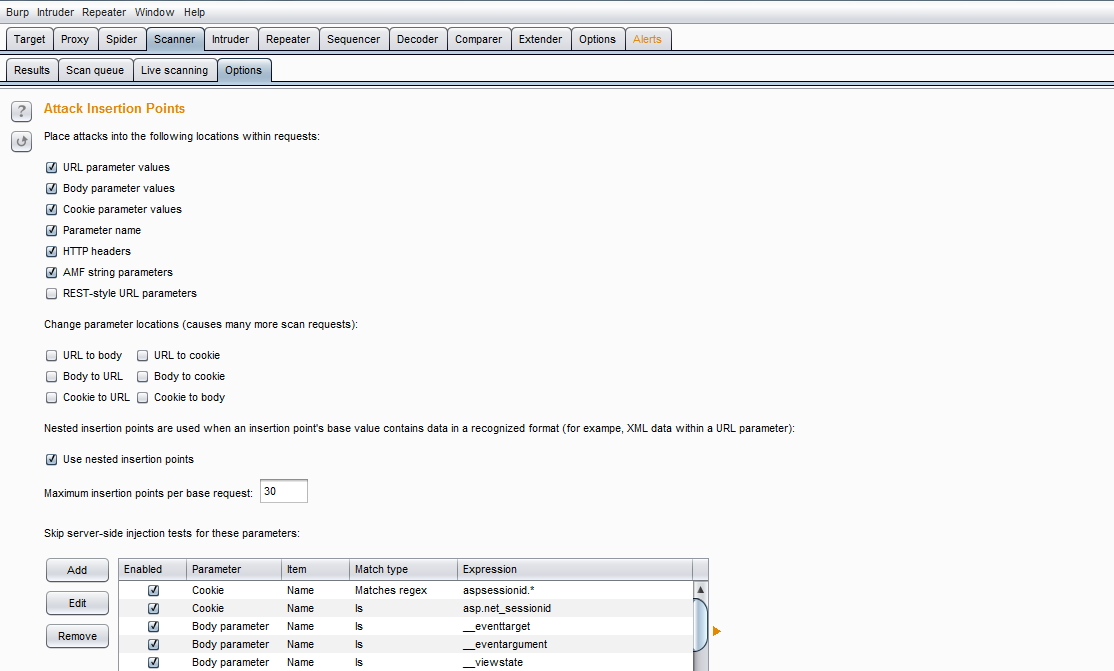Click the Enabled column header

click(152, 569)
